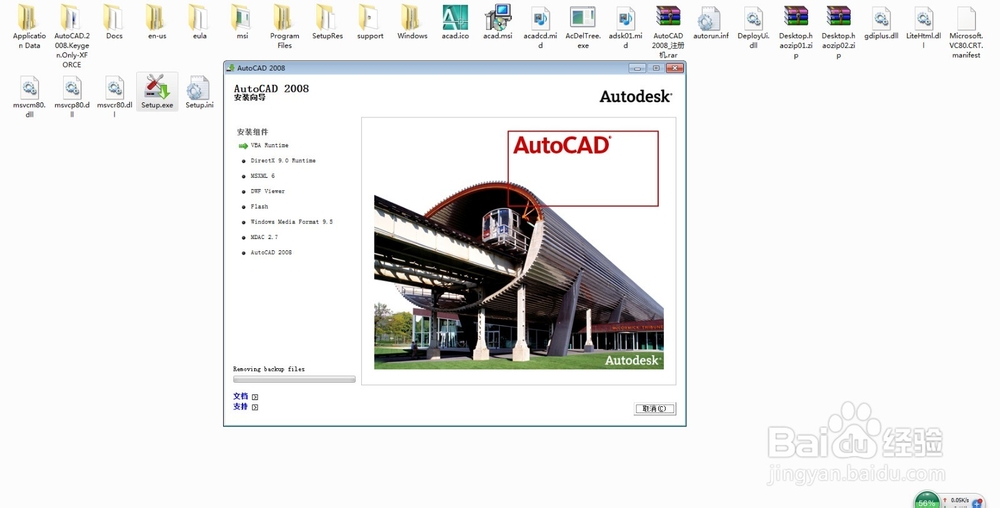Click the Windows Media Format 9.5 entry
Screen dimensions: 1000x508
click(x=291, y=222)
